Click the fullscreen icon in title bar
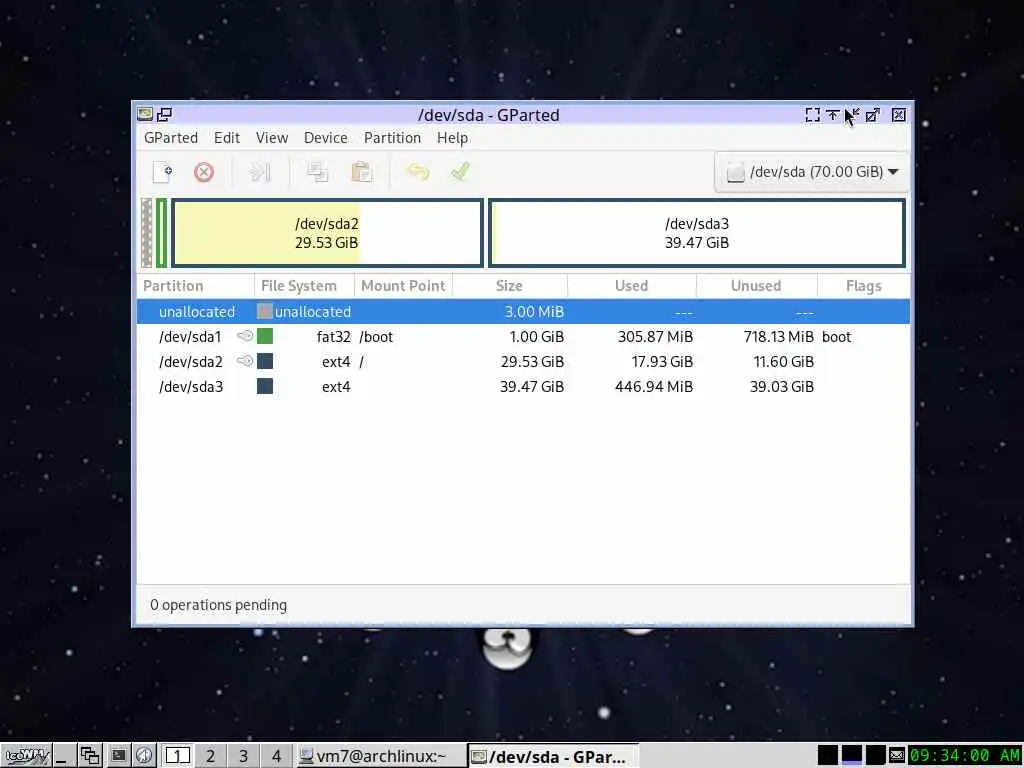Screen dimensions: 1024x768 pyautogui.click(x=812, y=115)
